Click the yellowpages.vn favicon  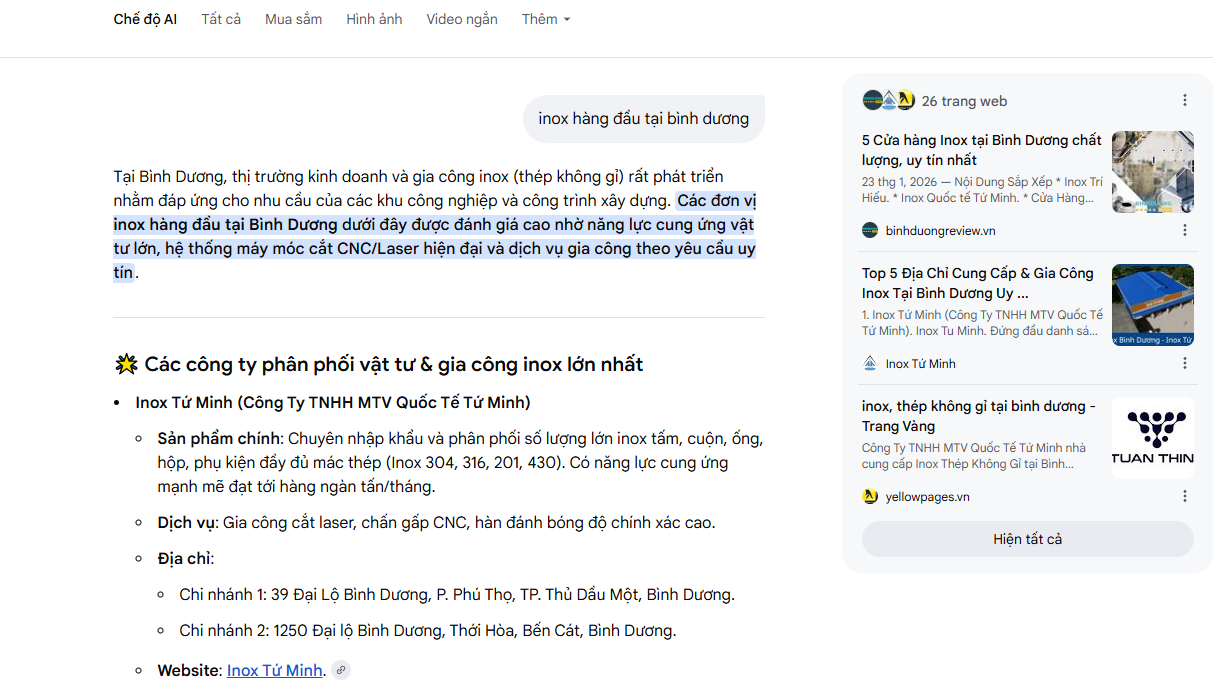(870, 496)
